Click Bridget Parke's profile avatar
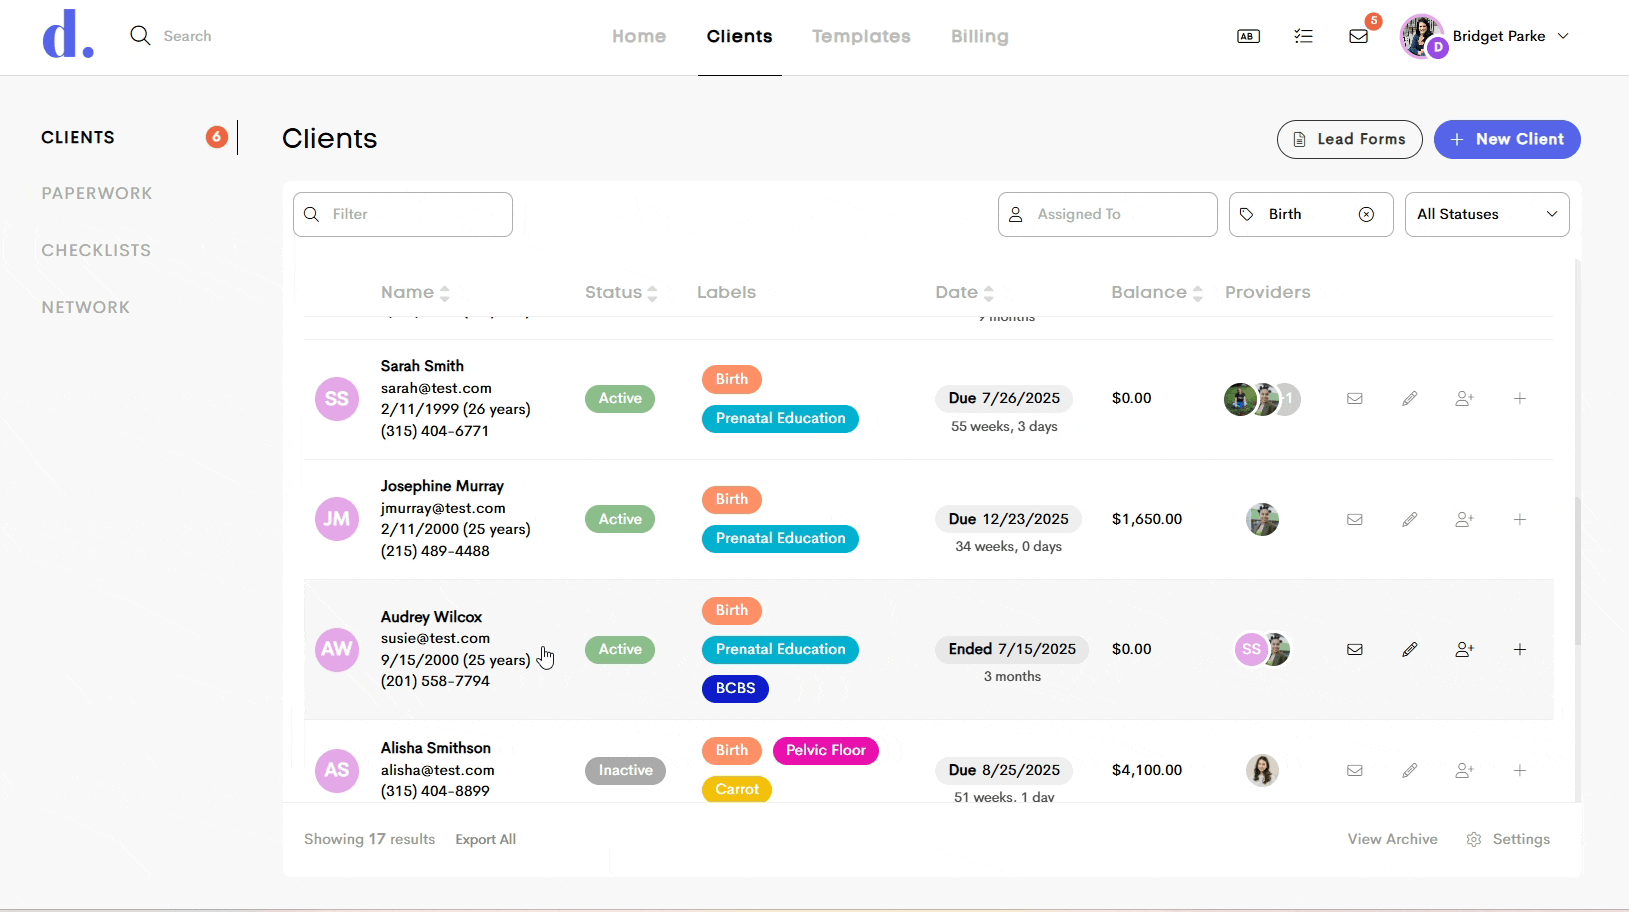 1422,36
